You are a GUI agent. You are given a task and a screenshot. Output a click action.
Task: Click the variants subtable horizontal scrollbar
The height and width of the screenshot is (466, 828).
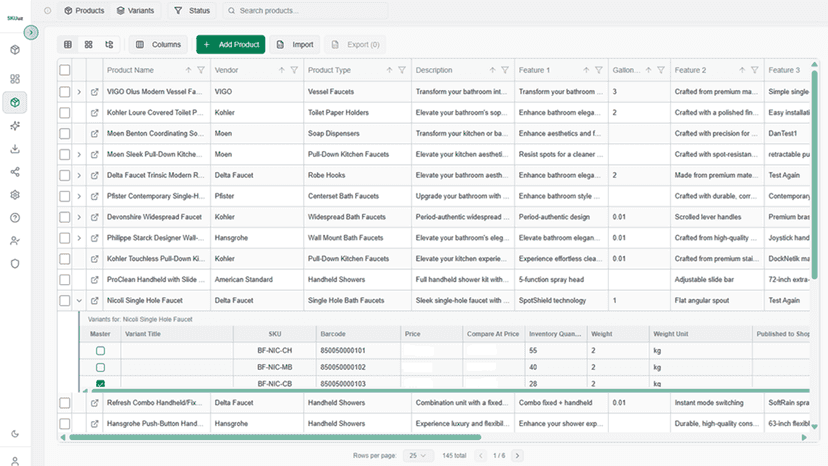point(450,390)
